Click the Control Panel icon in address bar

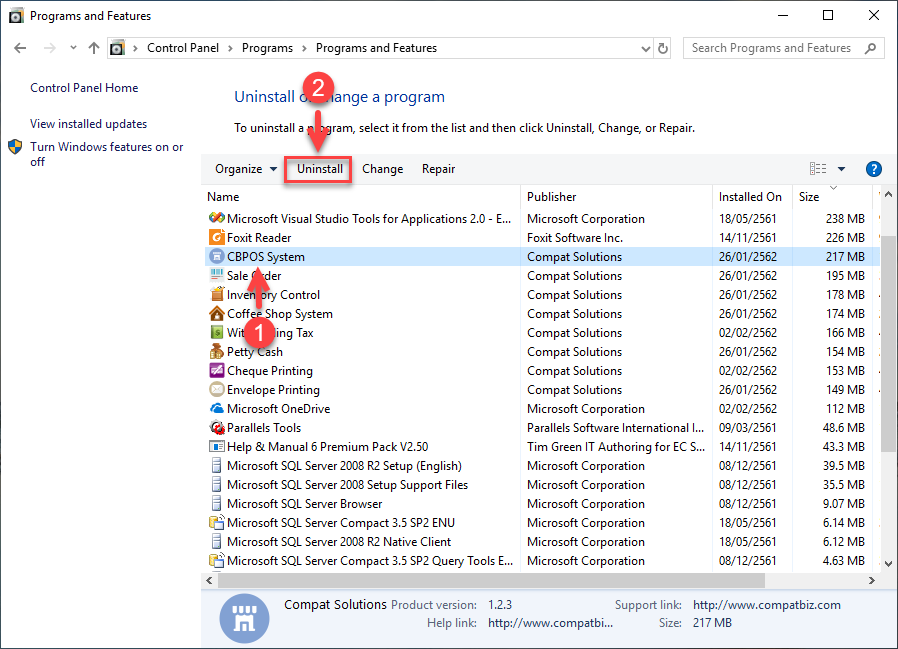[117, 48]
